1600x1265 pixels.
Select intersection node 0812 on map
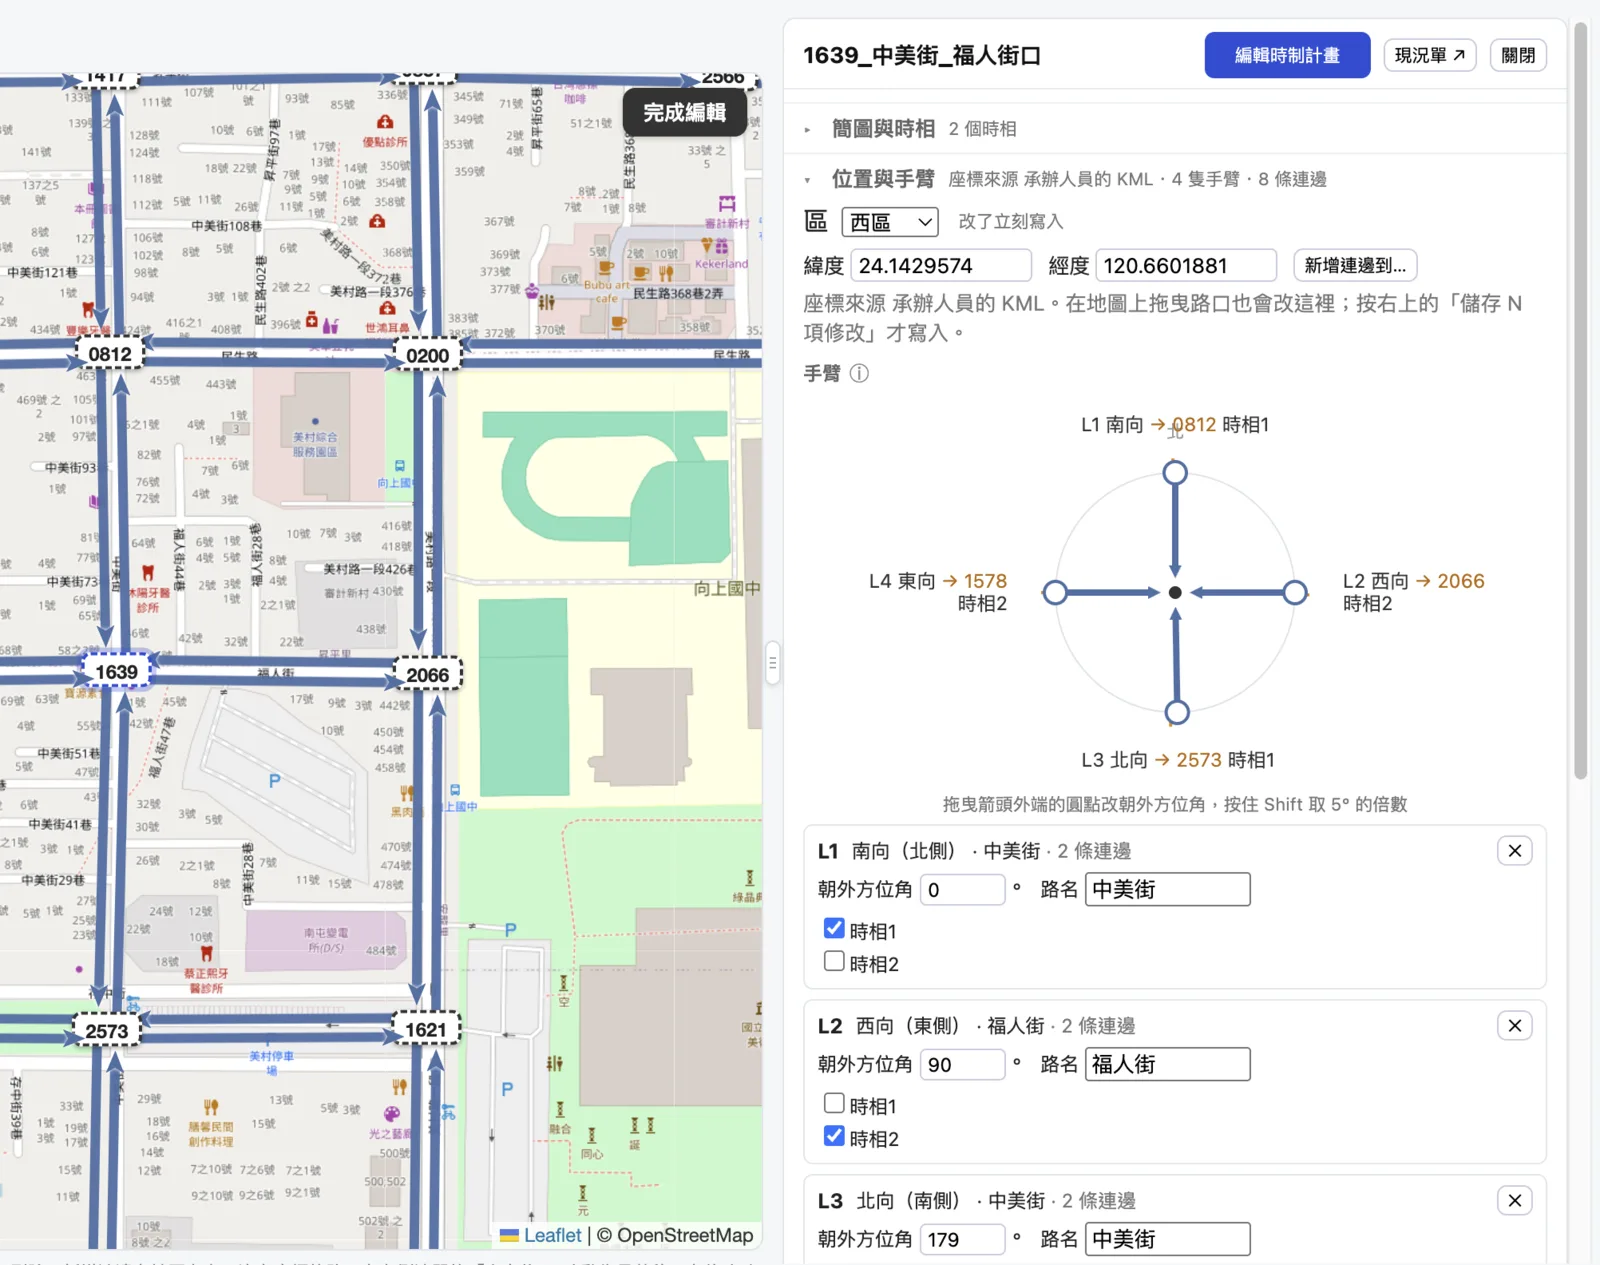(x=110, y=354)
